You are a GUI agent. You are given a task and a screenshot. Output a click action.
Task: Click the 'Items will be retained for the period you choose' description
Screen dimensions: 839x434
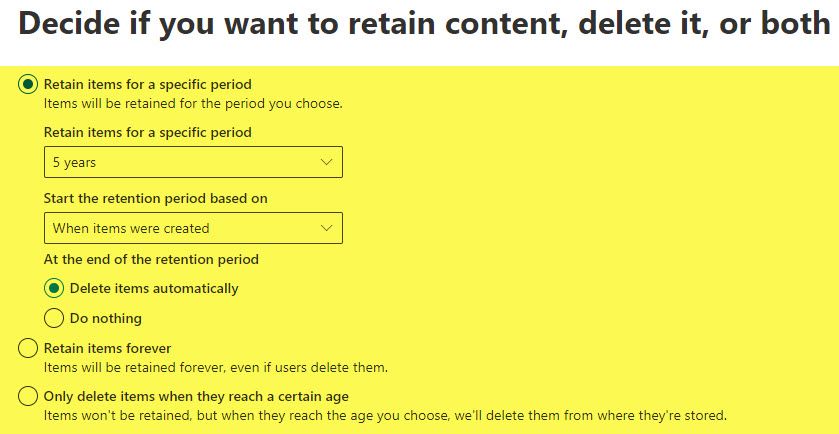pyautogui.click(x=193, y=103)
